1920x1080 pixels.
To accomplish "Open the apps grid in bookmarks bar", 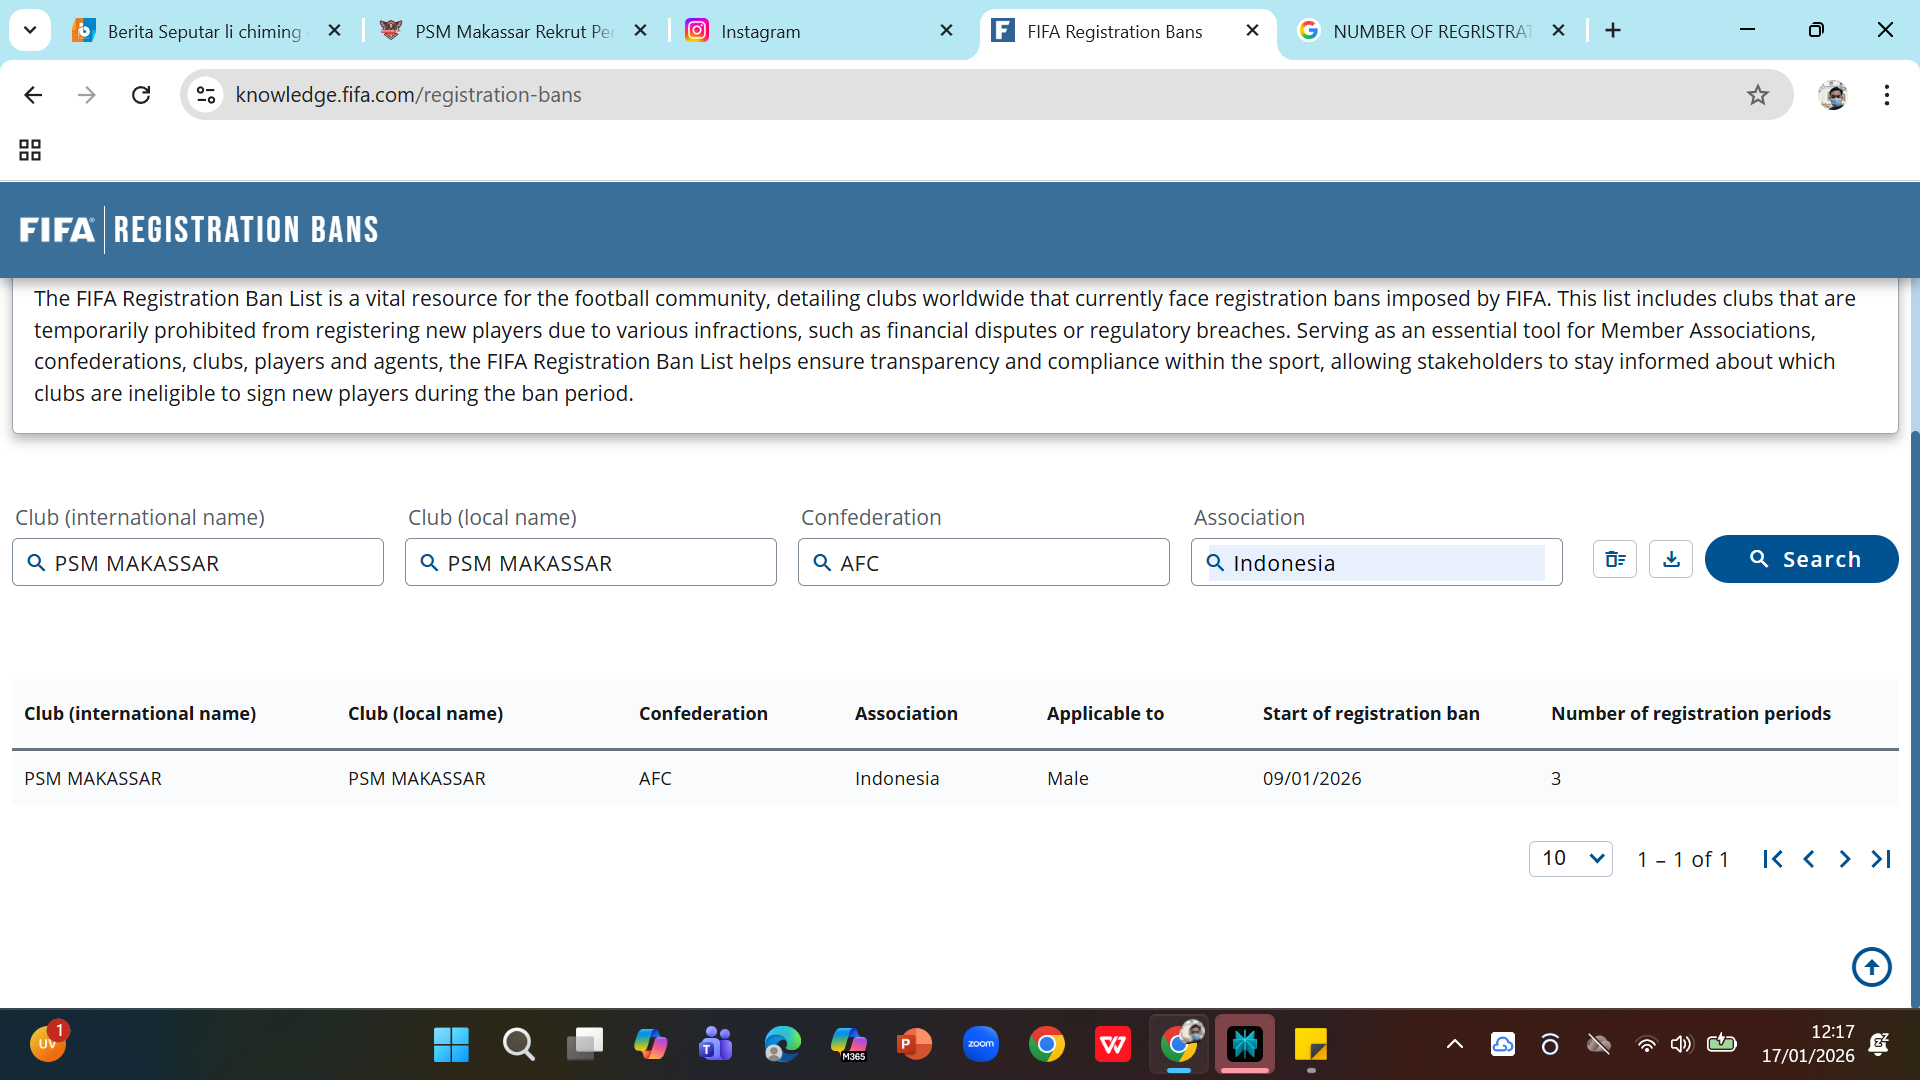I will [30, 150].
